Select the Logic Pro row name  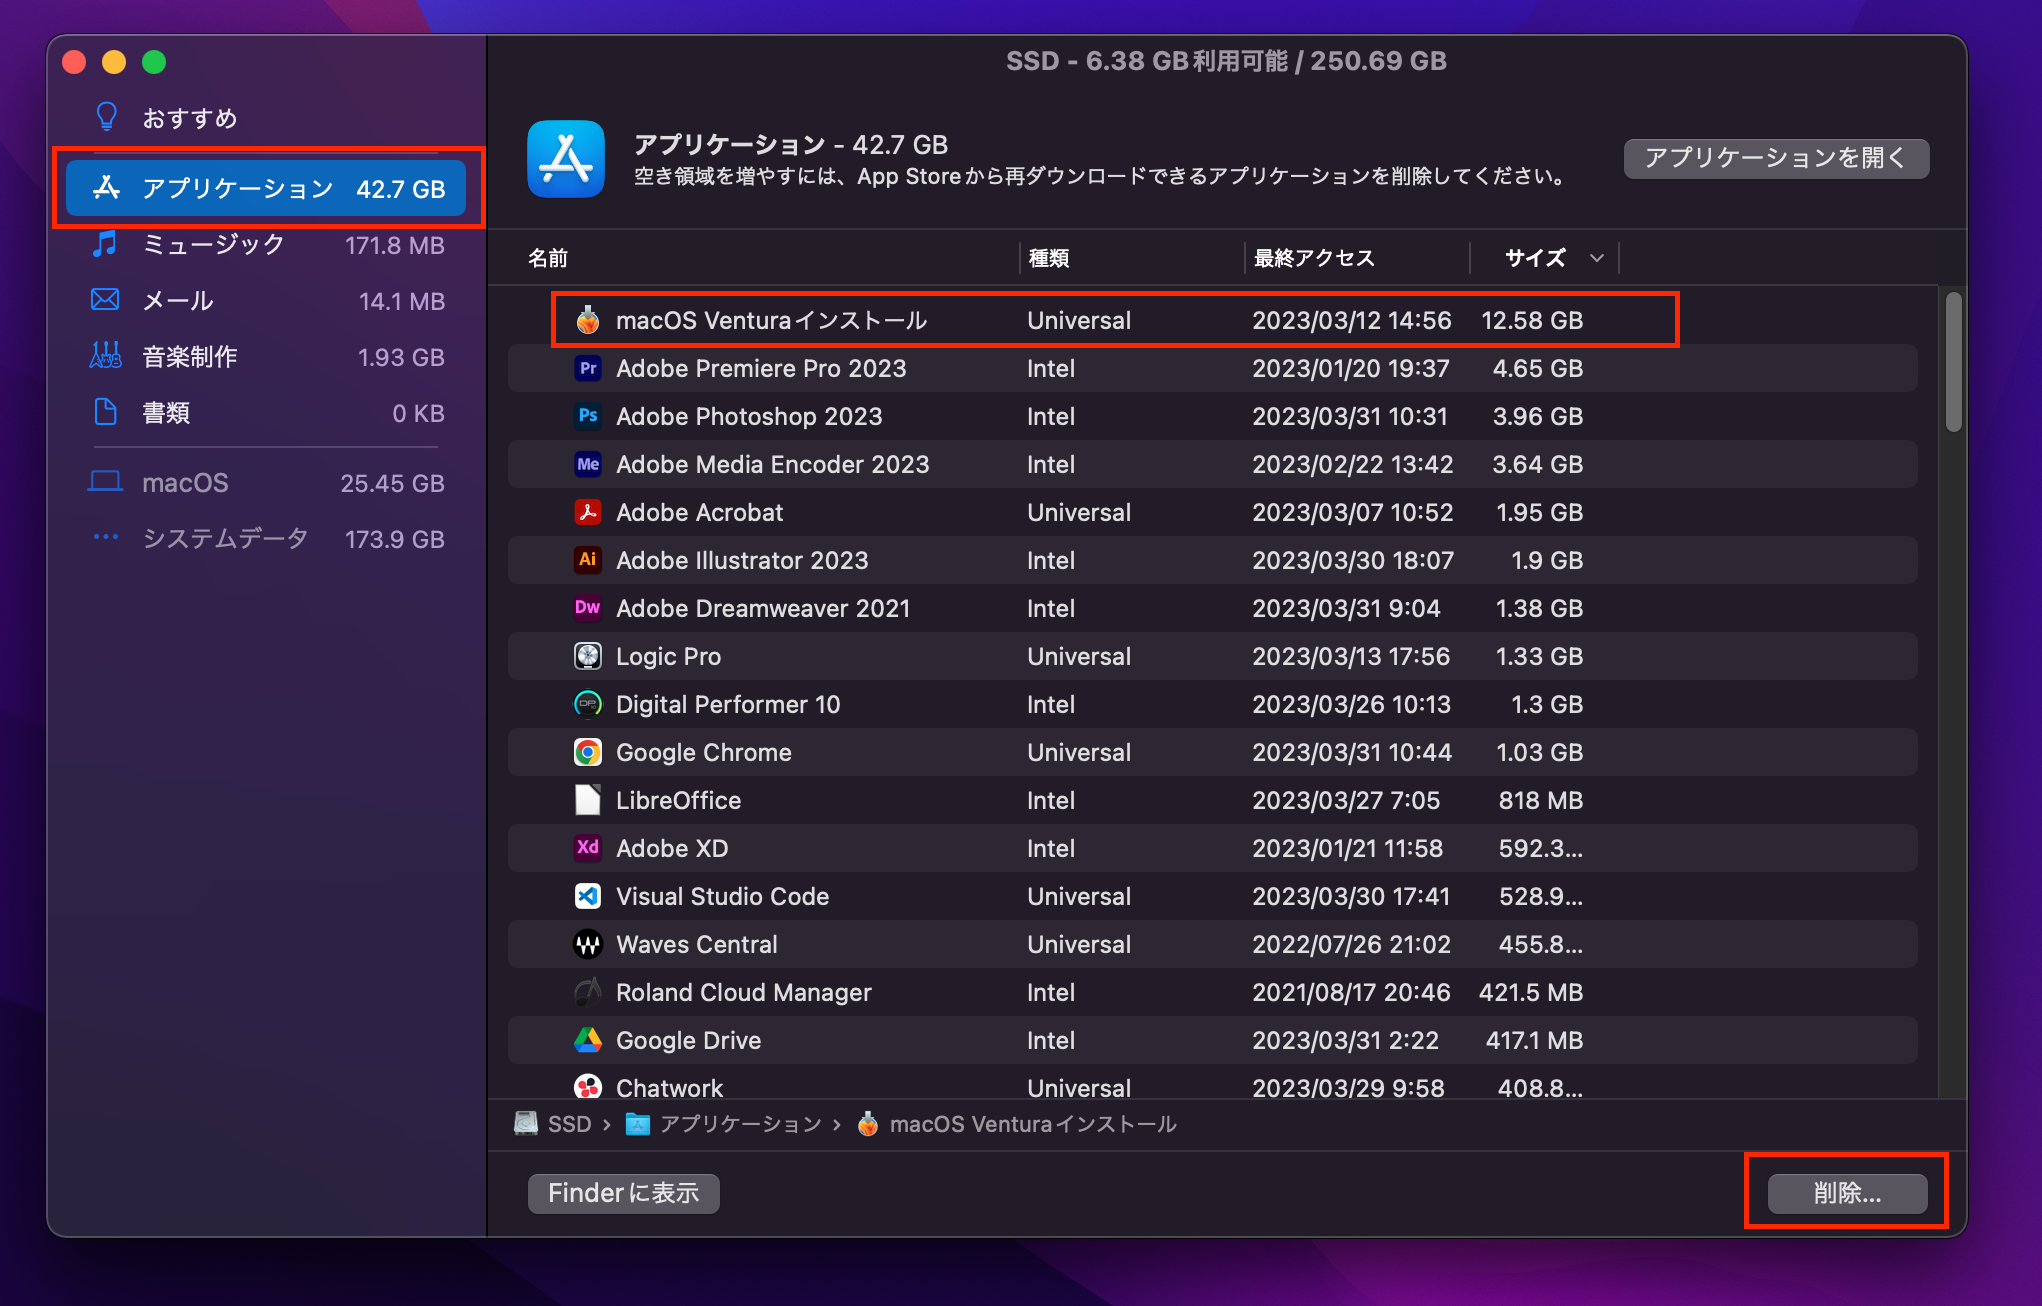[668, 656]
